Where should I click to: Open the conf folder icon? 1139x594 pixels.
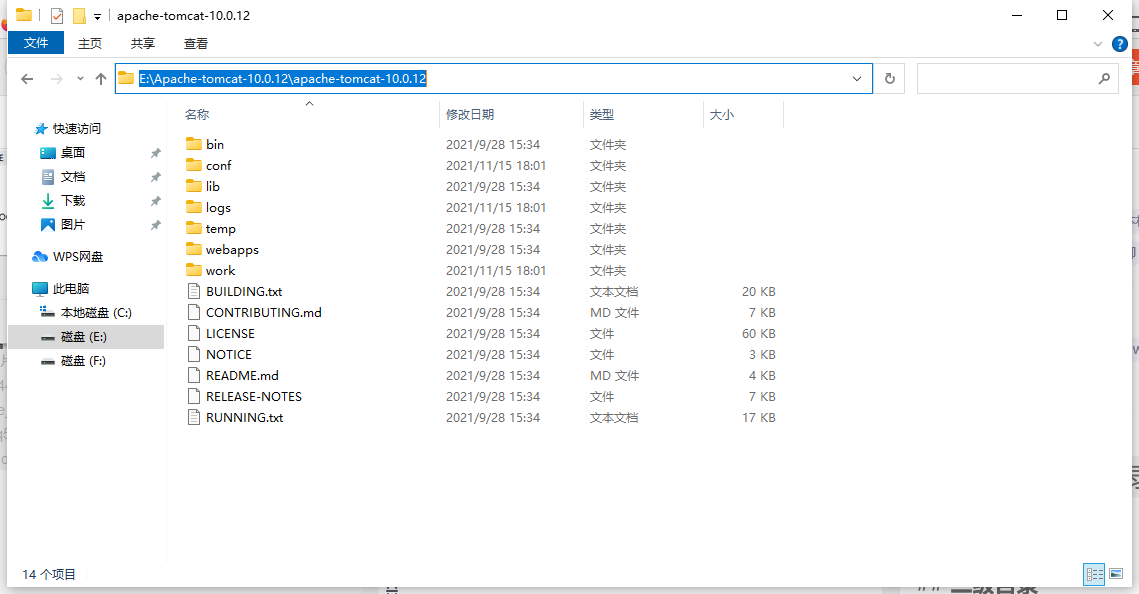pyautogui.click(x=193, y=165)
